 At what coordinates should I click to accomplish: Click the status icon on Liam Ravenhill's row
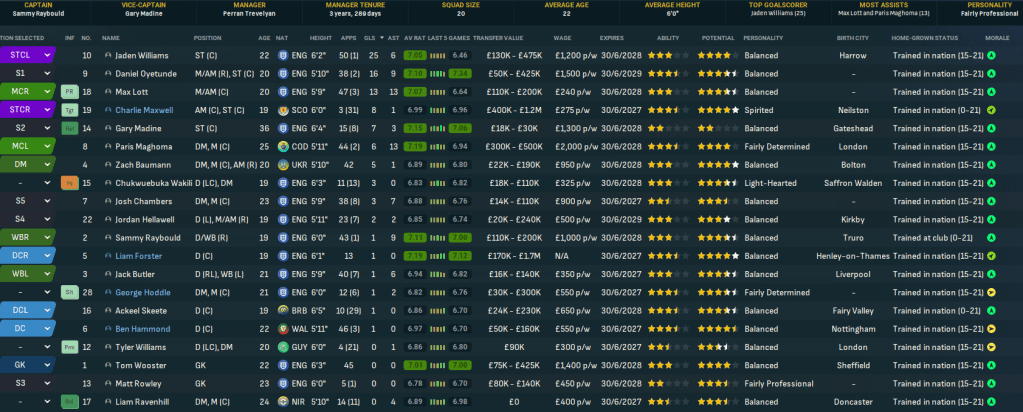coord(70,401)
